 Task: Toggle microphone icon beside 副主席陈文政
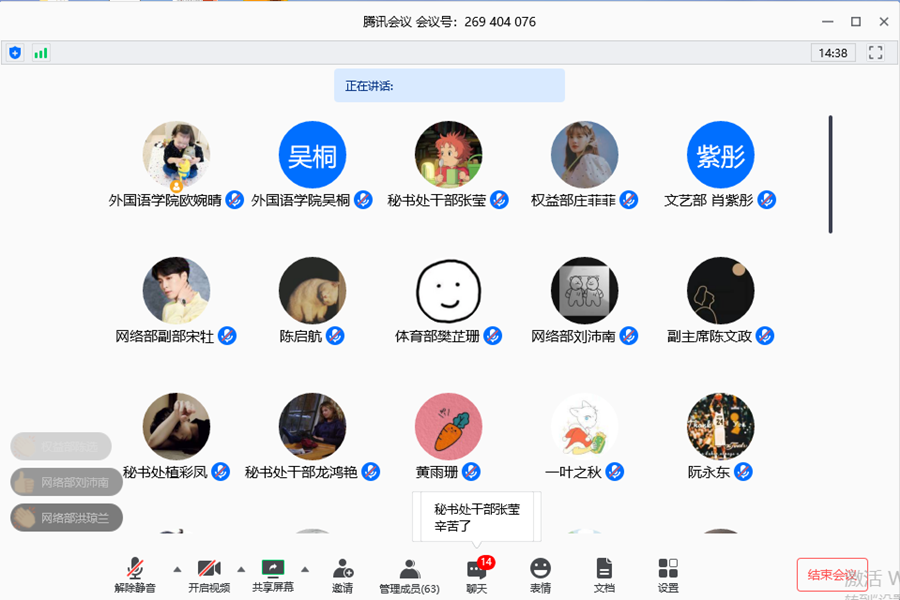[x=765, y=336]
